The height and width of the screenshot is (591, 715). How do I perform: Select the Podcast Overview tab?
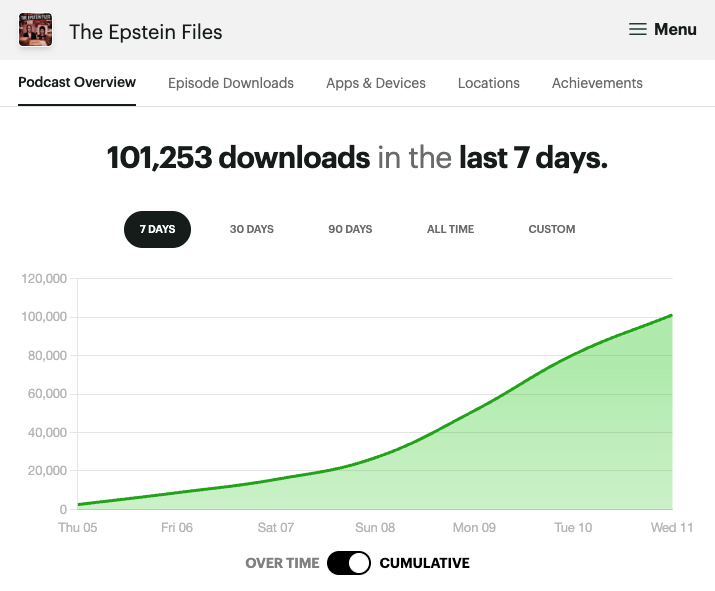click(x=77, y=82)
